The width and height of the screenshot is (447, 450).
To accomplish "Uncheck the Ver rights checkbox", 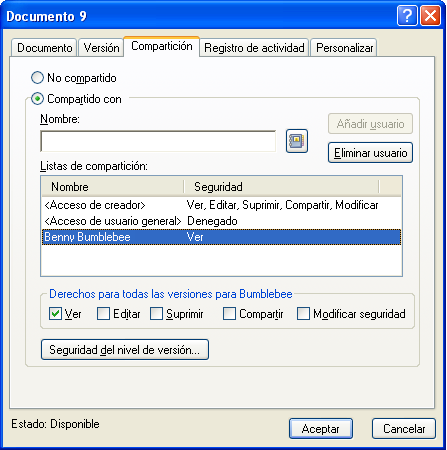I will [55, 314].
